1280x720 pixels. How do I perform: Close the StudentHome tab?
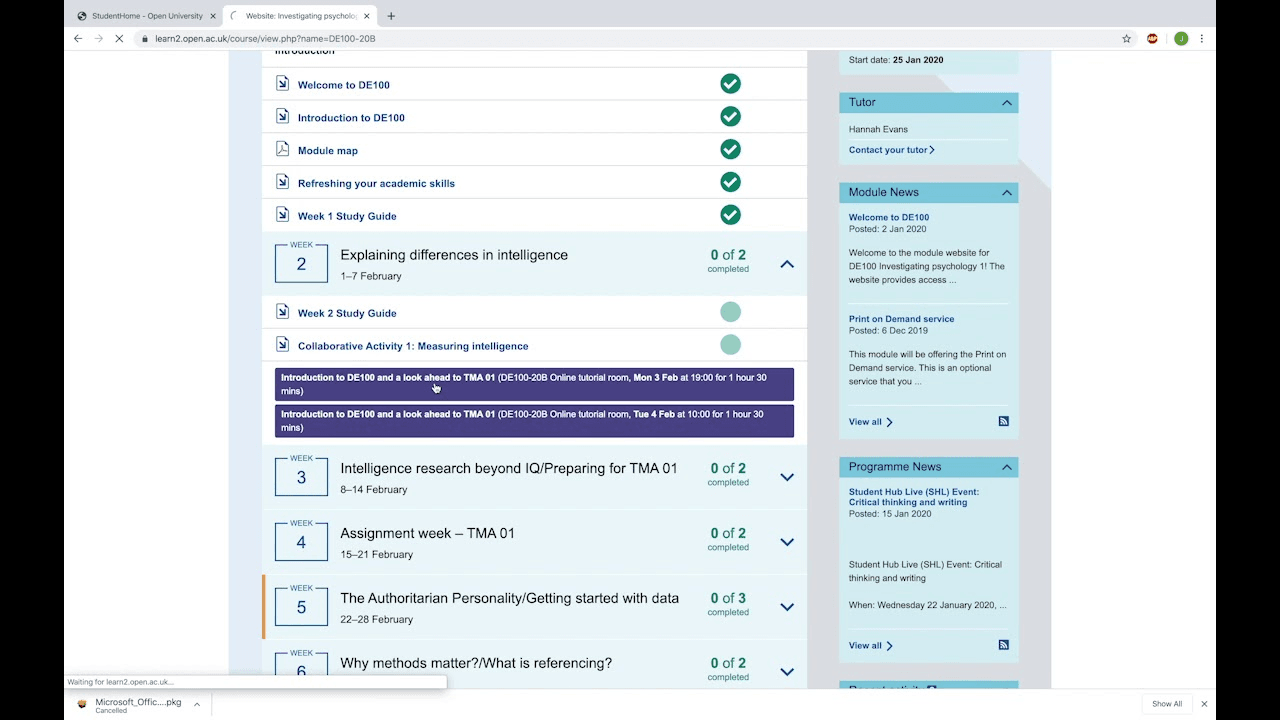point(213,16)
